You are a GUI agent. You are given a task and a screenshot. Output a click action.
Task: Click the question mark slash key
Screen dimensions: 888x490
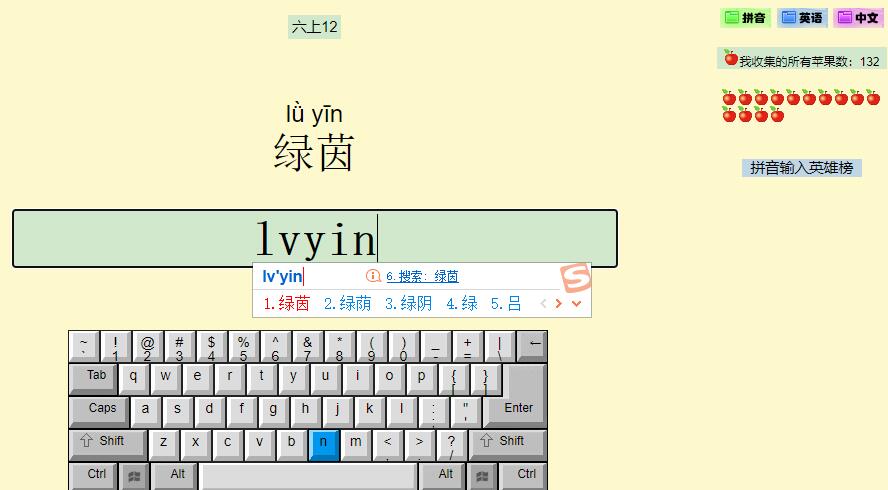(x=452, y=445)
